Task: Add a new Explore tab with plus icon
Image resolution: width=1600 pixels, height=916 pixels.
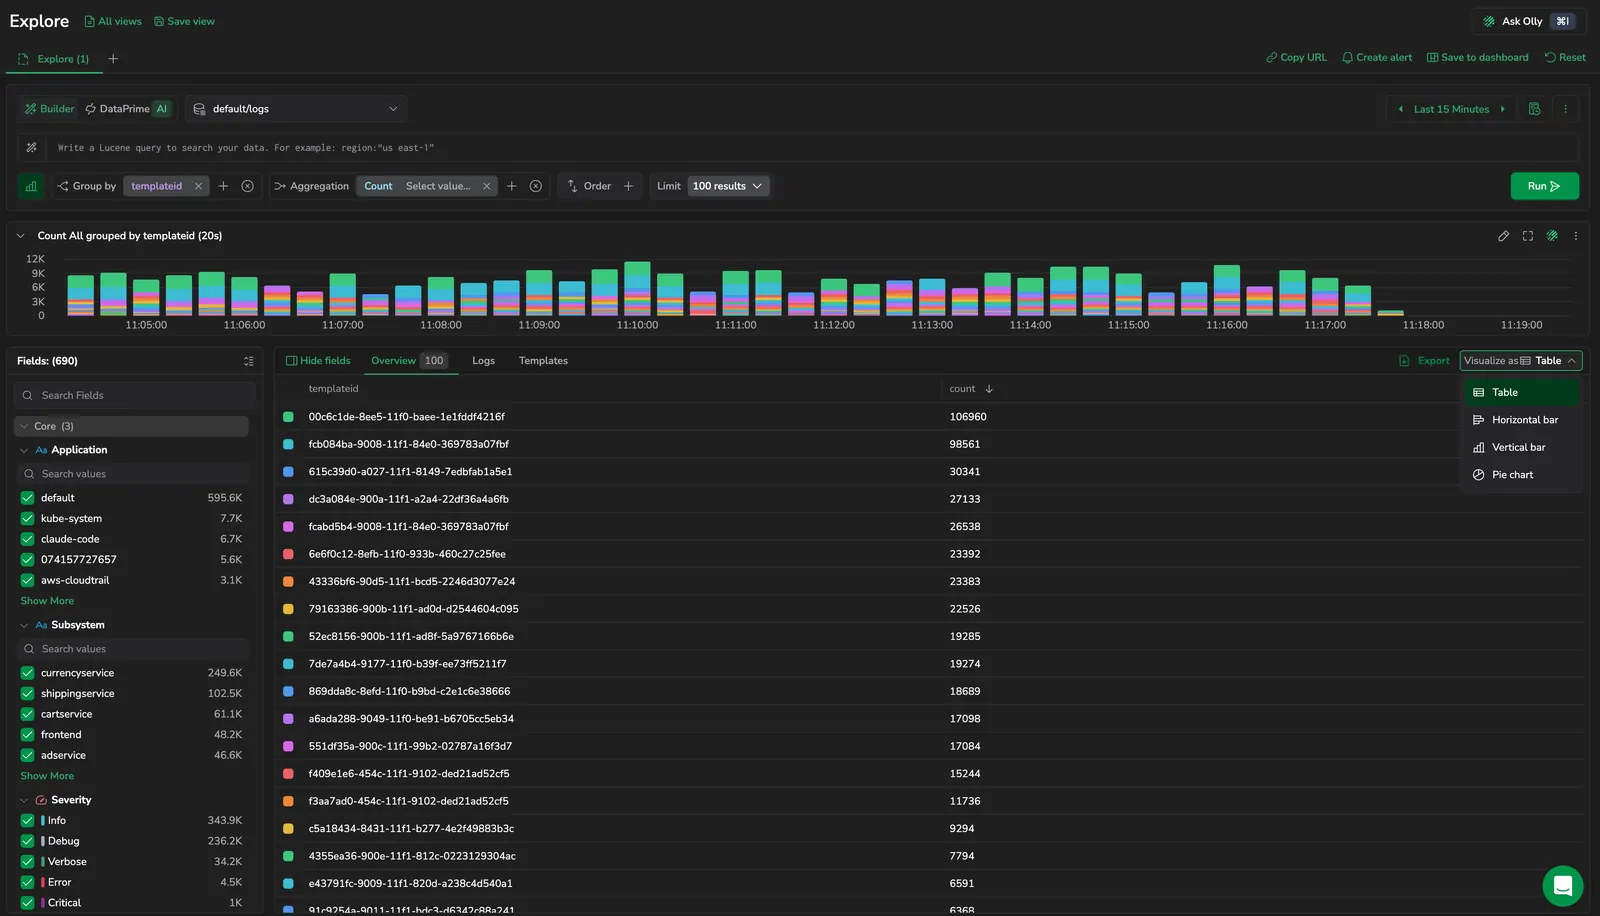Action: click(x=113, y=59)
